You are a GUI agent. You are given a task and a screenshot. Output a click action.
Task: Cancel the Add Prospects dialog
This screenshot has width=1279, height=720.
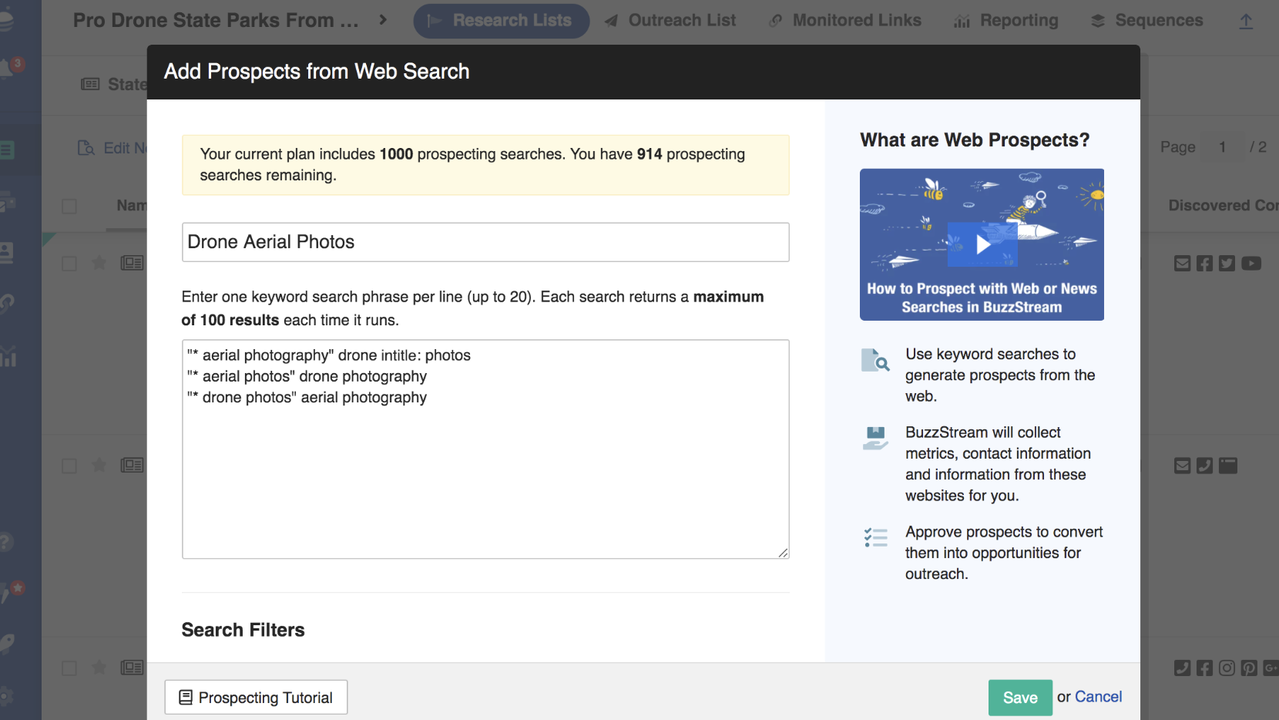1098,697
